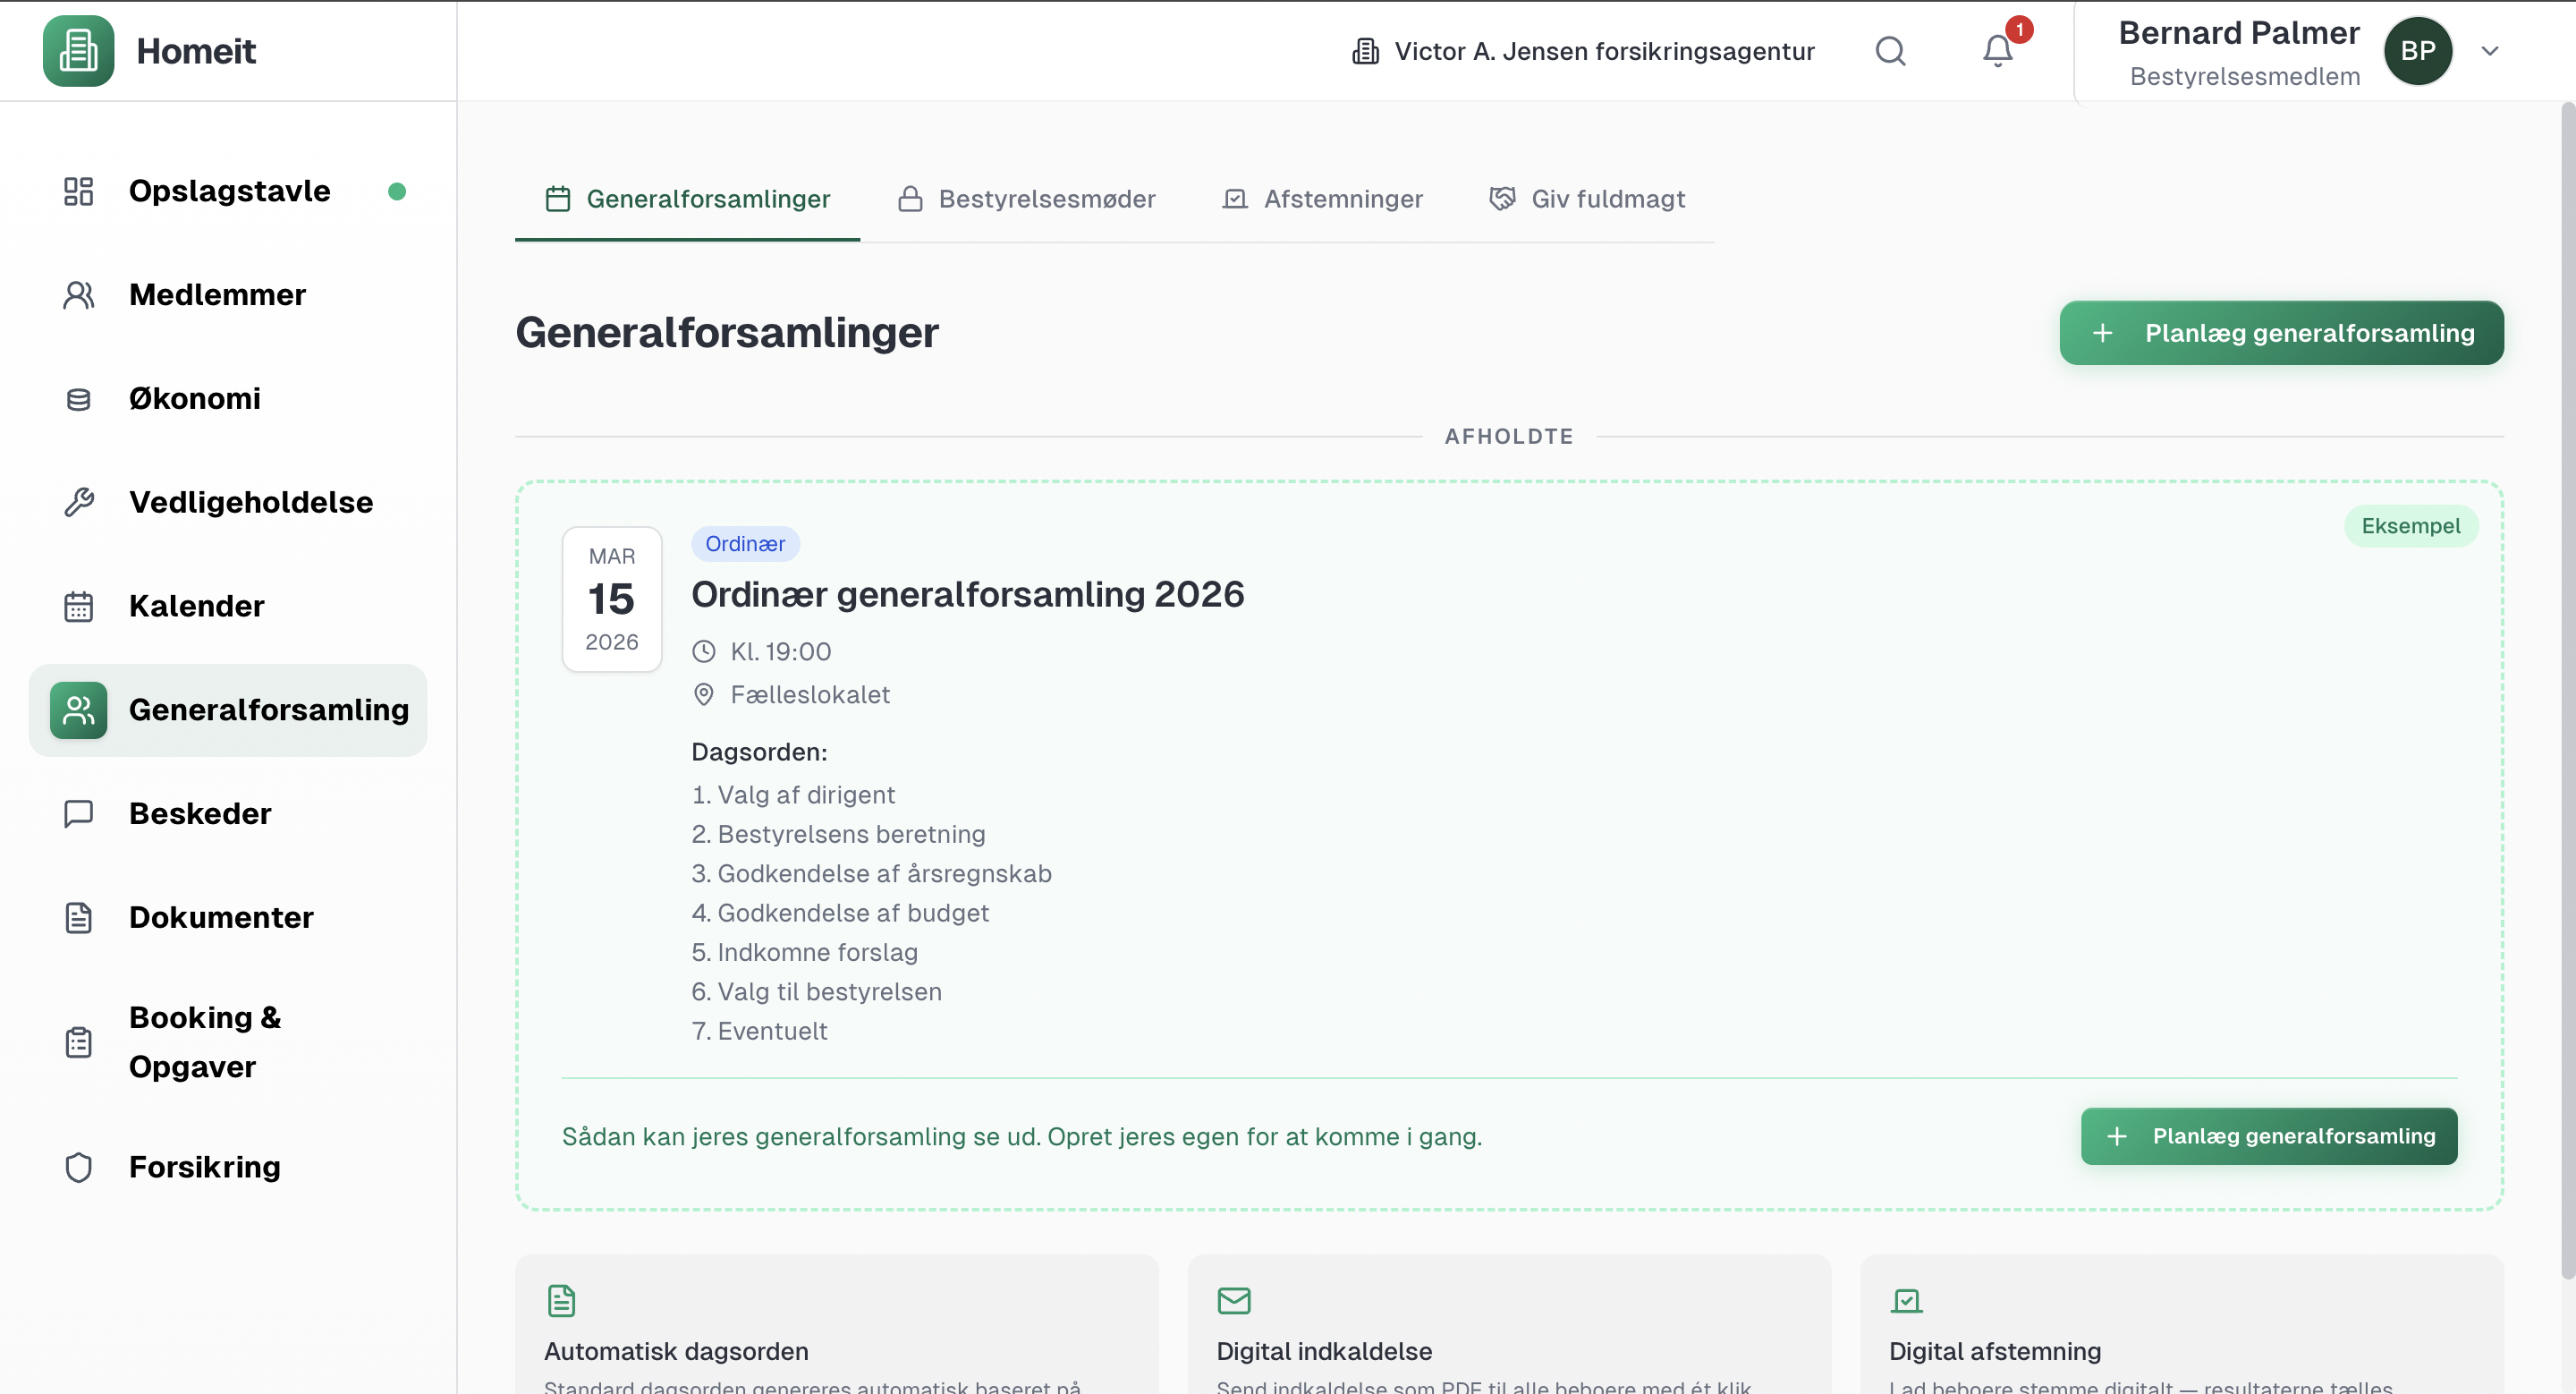2576x1394 pixels.
Task: Open the Kalender icon
Action: (78, 606)
